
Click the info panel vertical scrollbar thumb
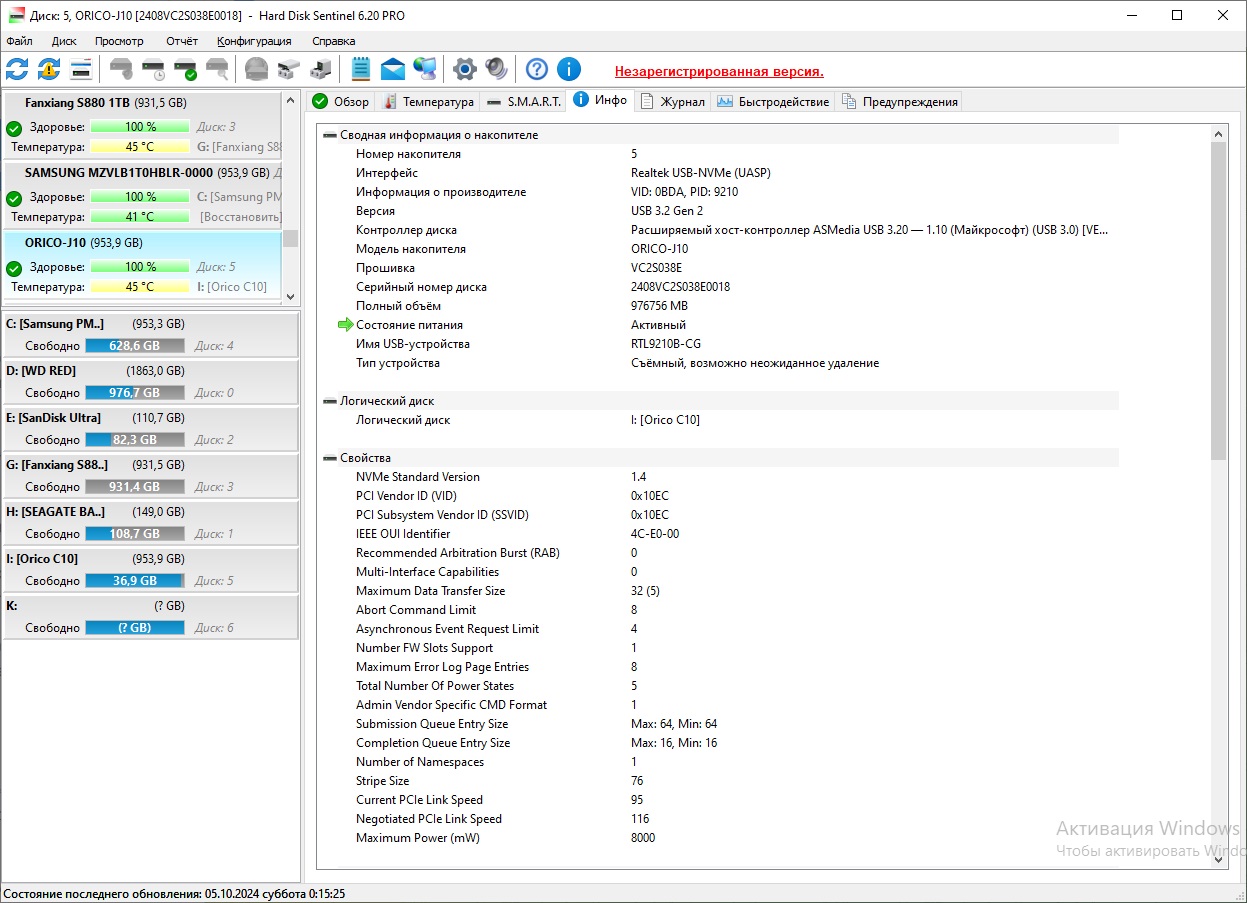[1218, 300]
